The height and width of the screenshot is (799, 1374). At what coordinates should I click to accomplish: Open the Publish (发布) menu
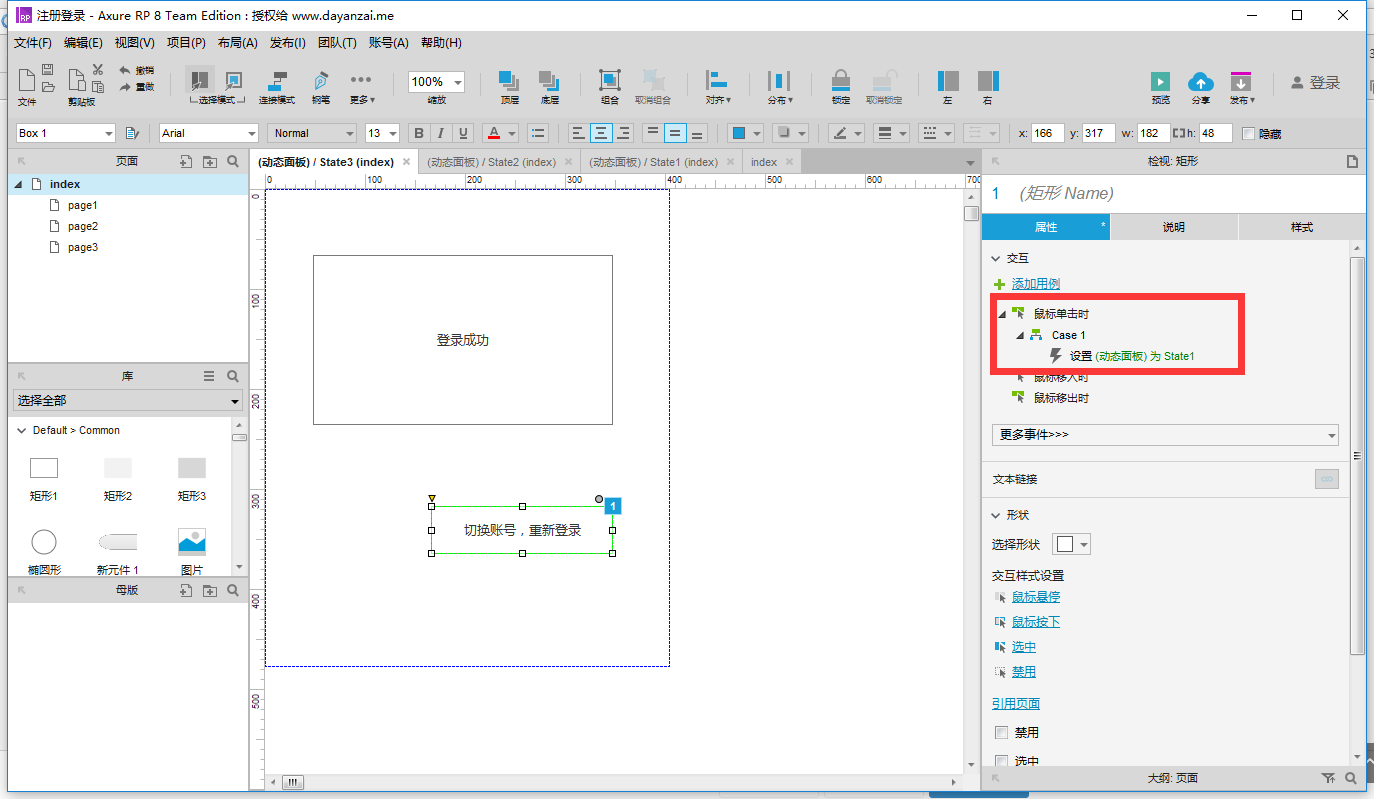tap(288, 43)
